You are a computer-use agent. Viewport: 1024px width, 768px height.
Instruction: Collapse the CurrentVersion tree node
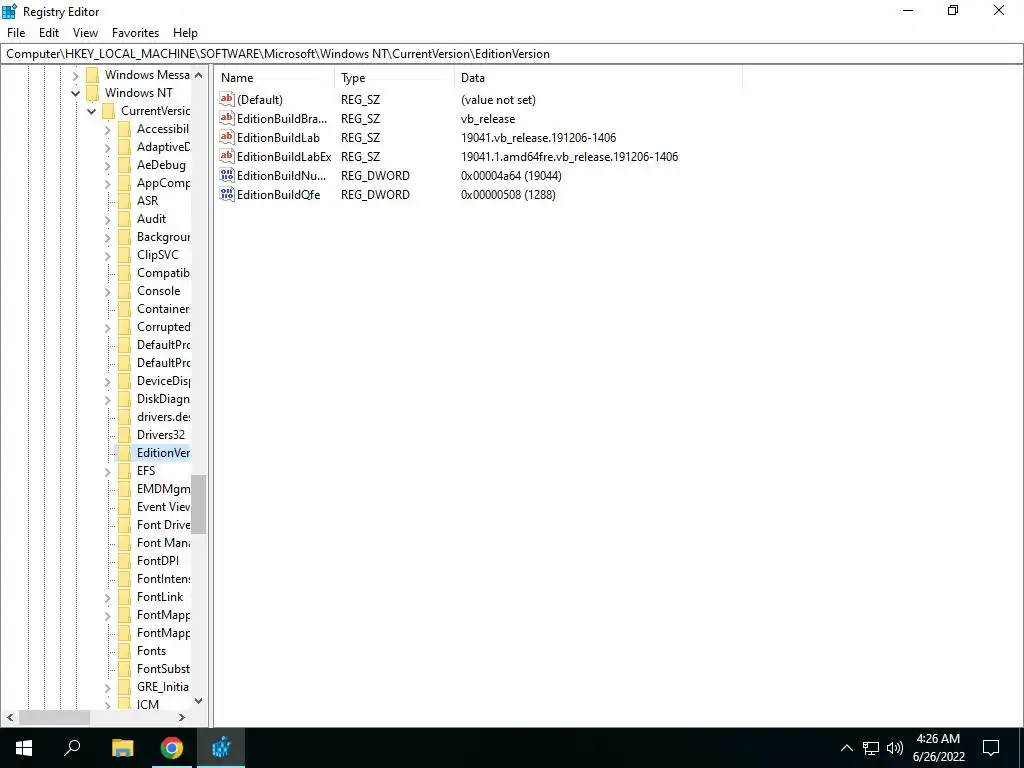[x=91, y=111]
